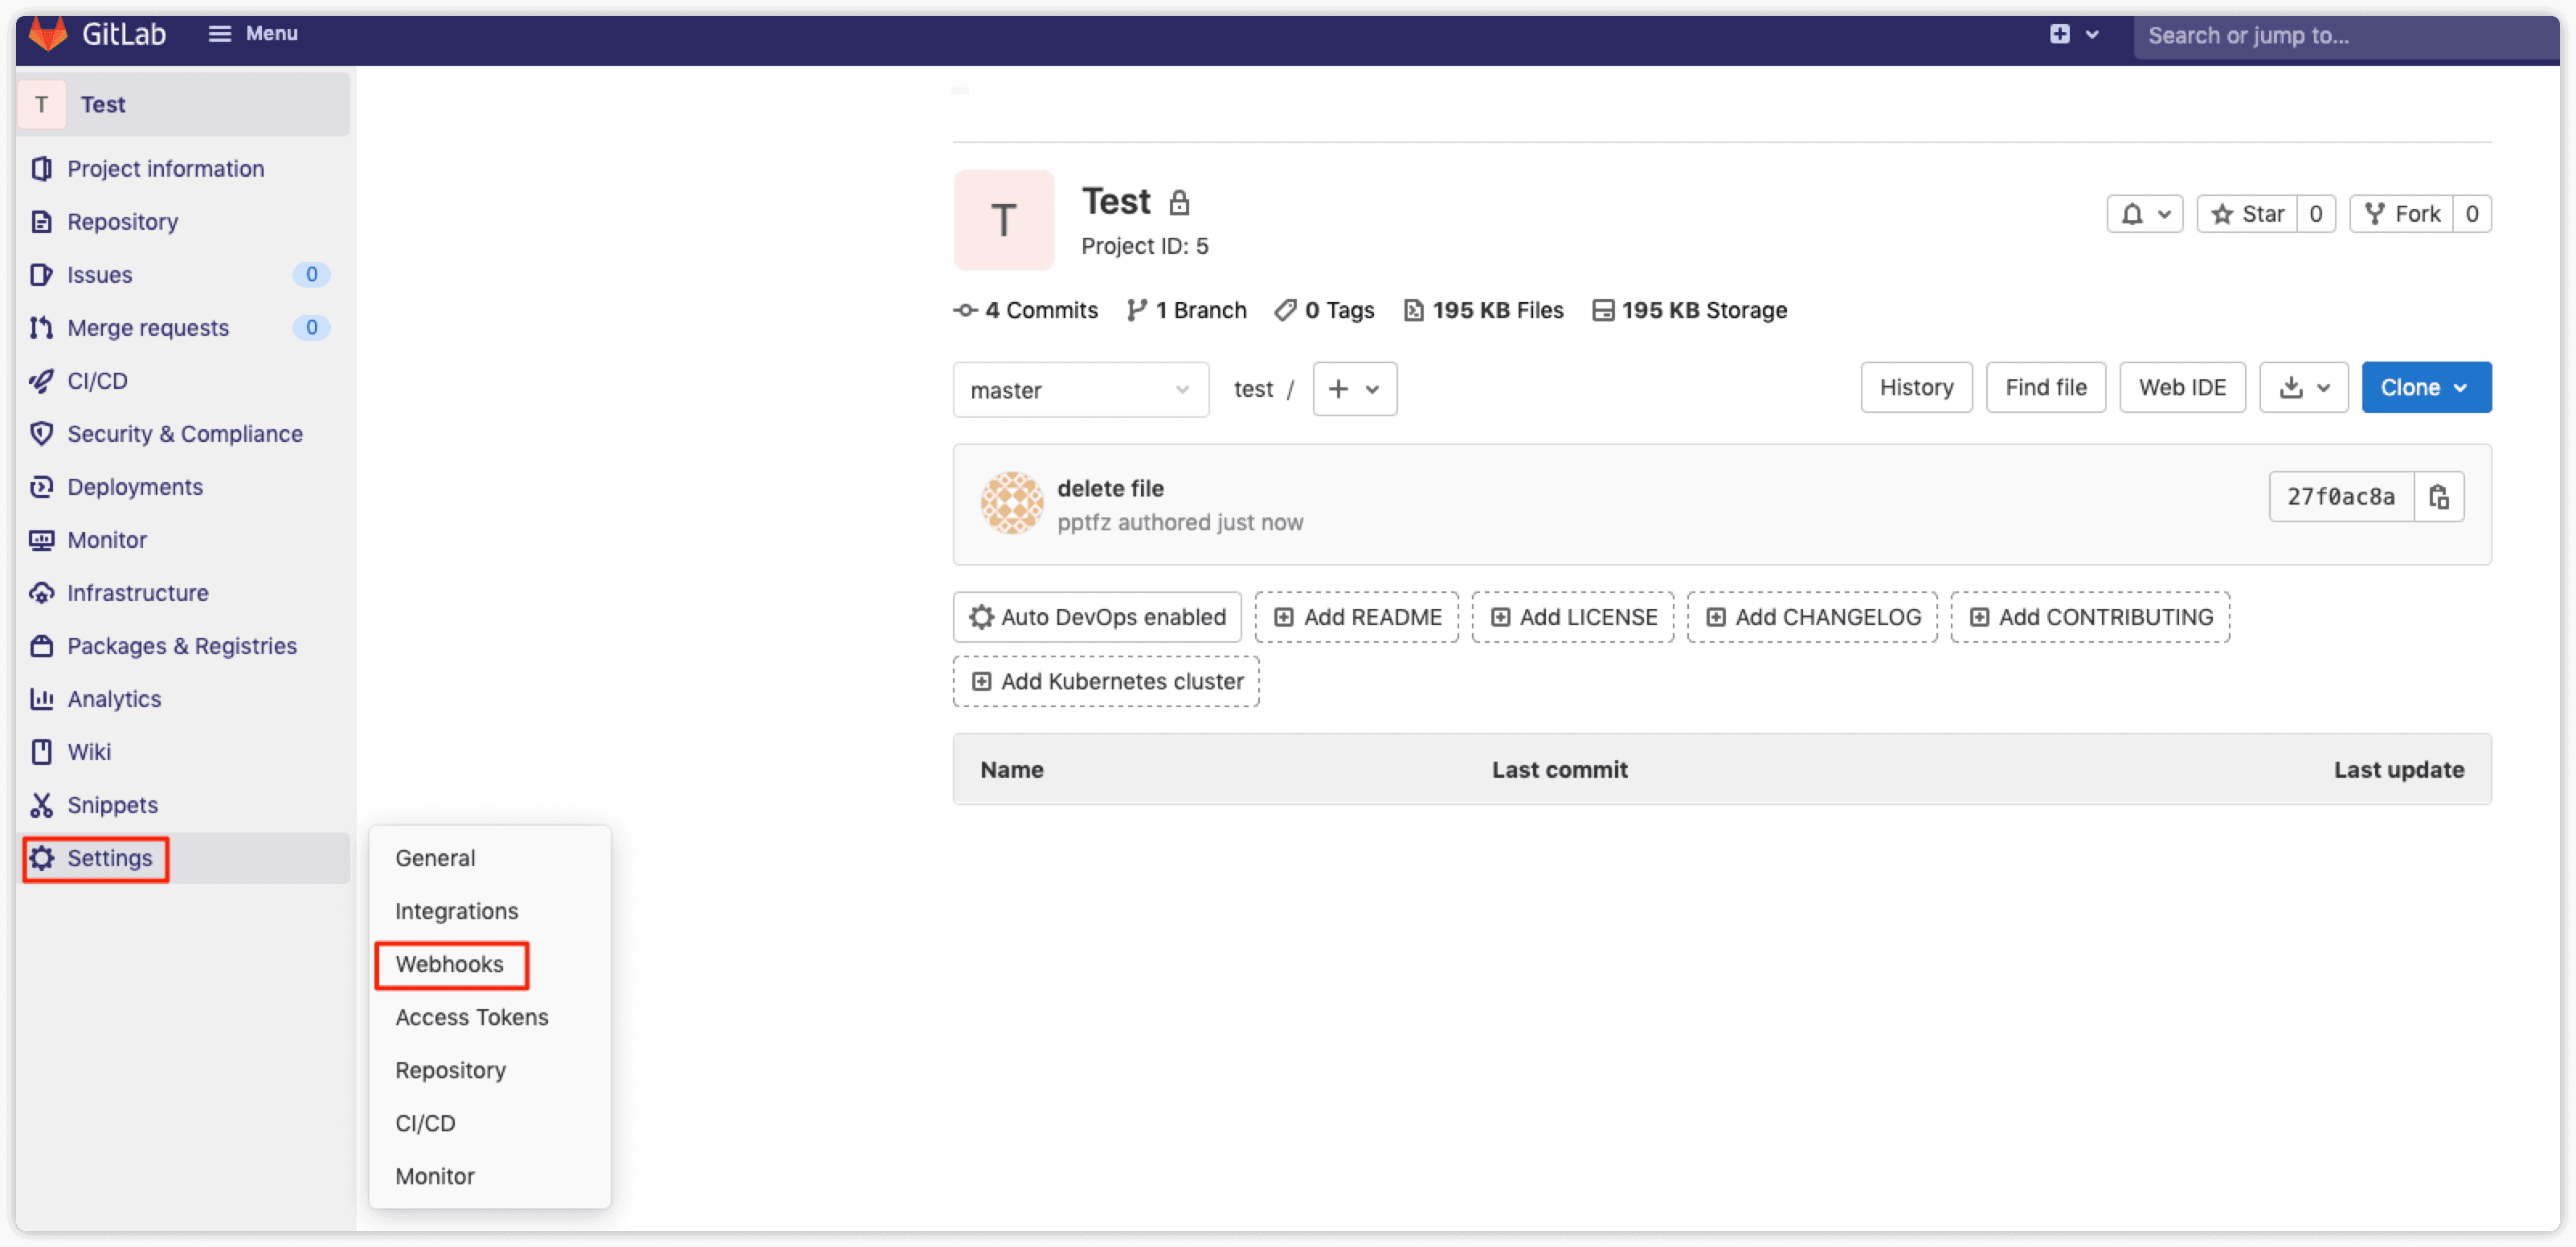
Task: Click the test breadcrumb path
Action: pos(1253,389)
